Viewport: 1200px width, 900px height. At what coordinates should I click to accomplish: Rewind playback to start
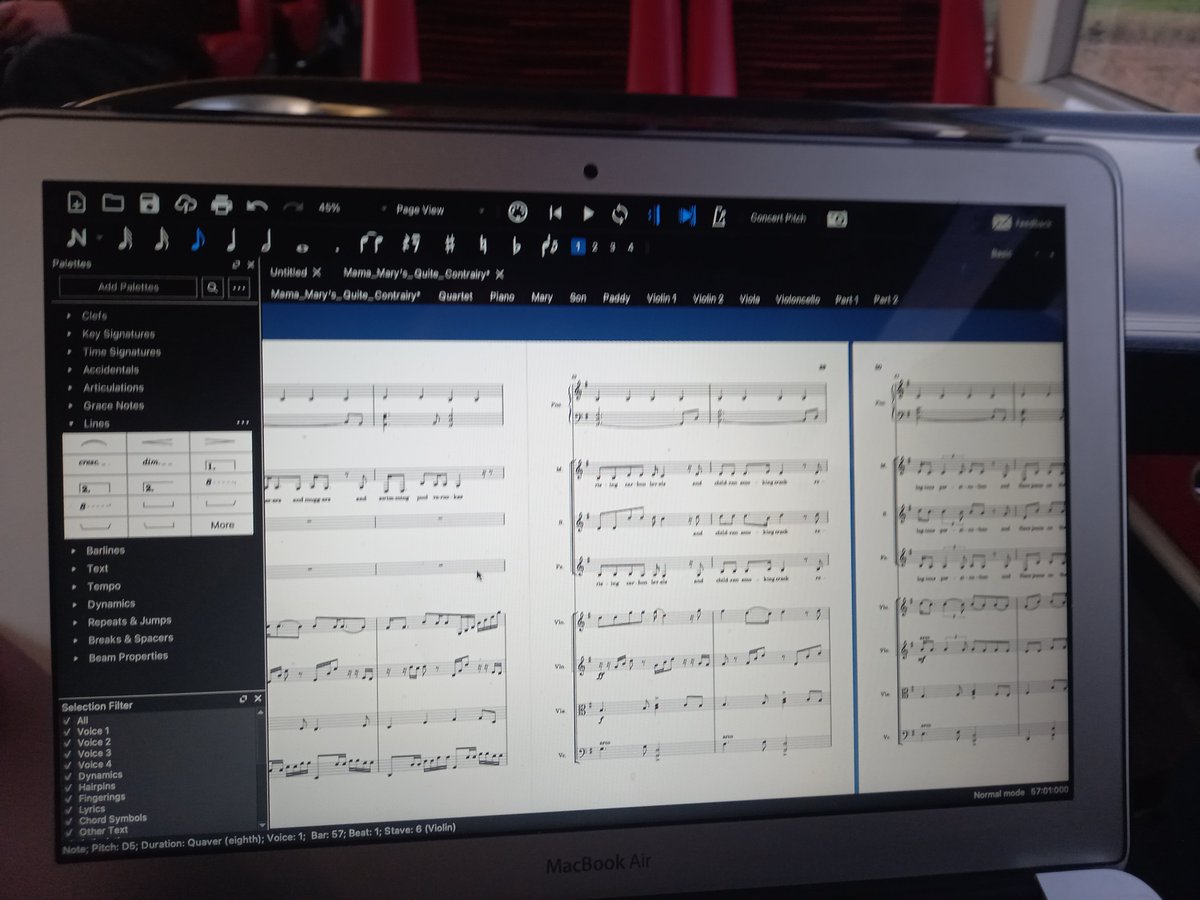pos(555,213)
